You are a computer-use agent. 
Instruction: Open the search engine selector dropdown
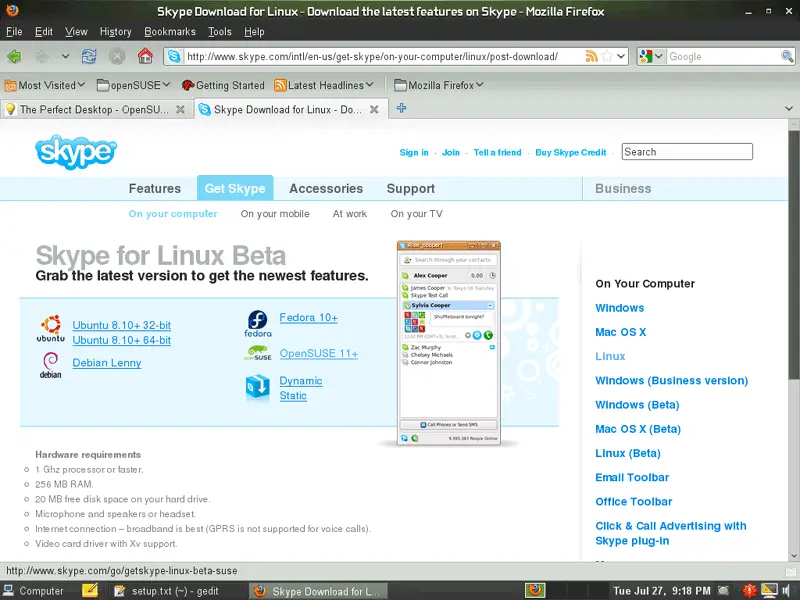[652, 56]
